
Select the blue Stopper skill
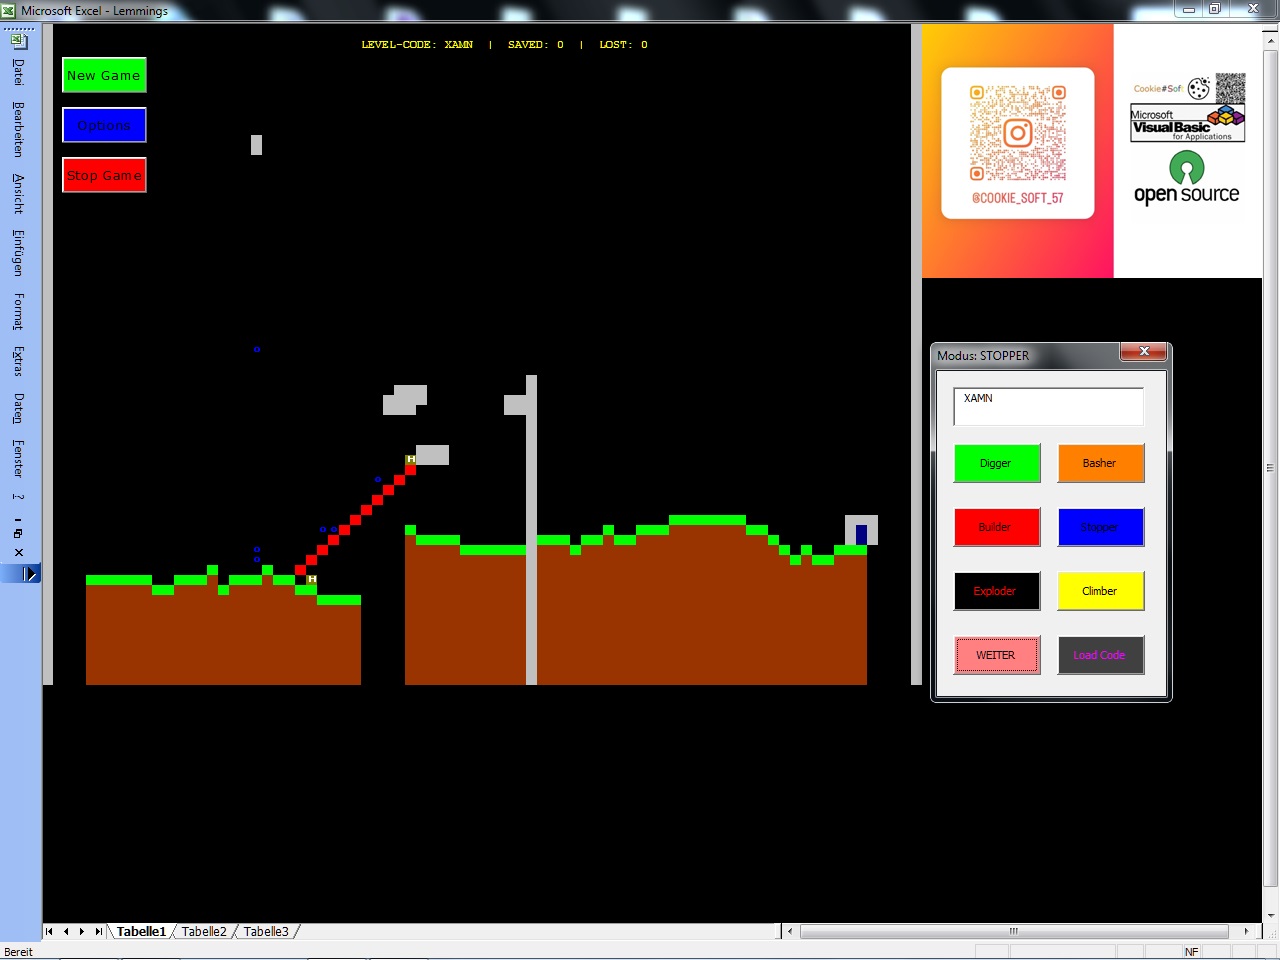(x=1101, y=527)
